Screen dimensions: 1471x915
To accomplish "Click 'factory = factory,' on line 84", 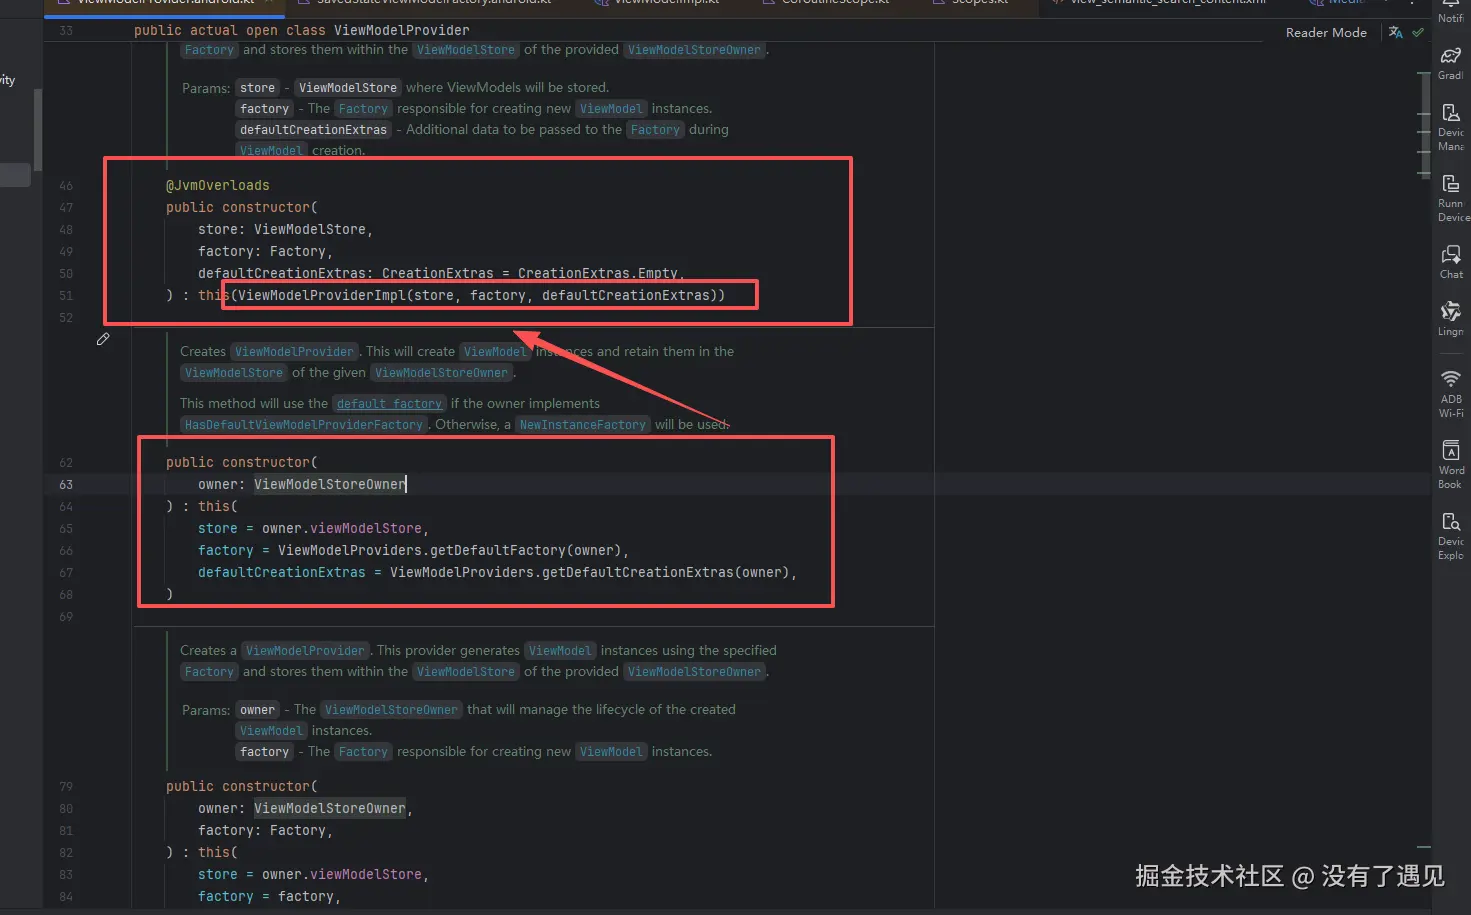I will [269, 896].
